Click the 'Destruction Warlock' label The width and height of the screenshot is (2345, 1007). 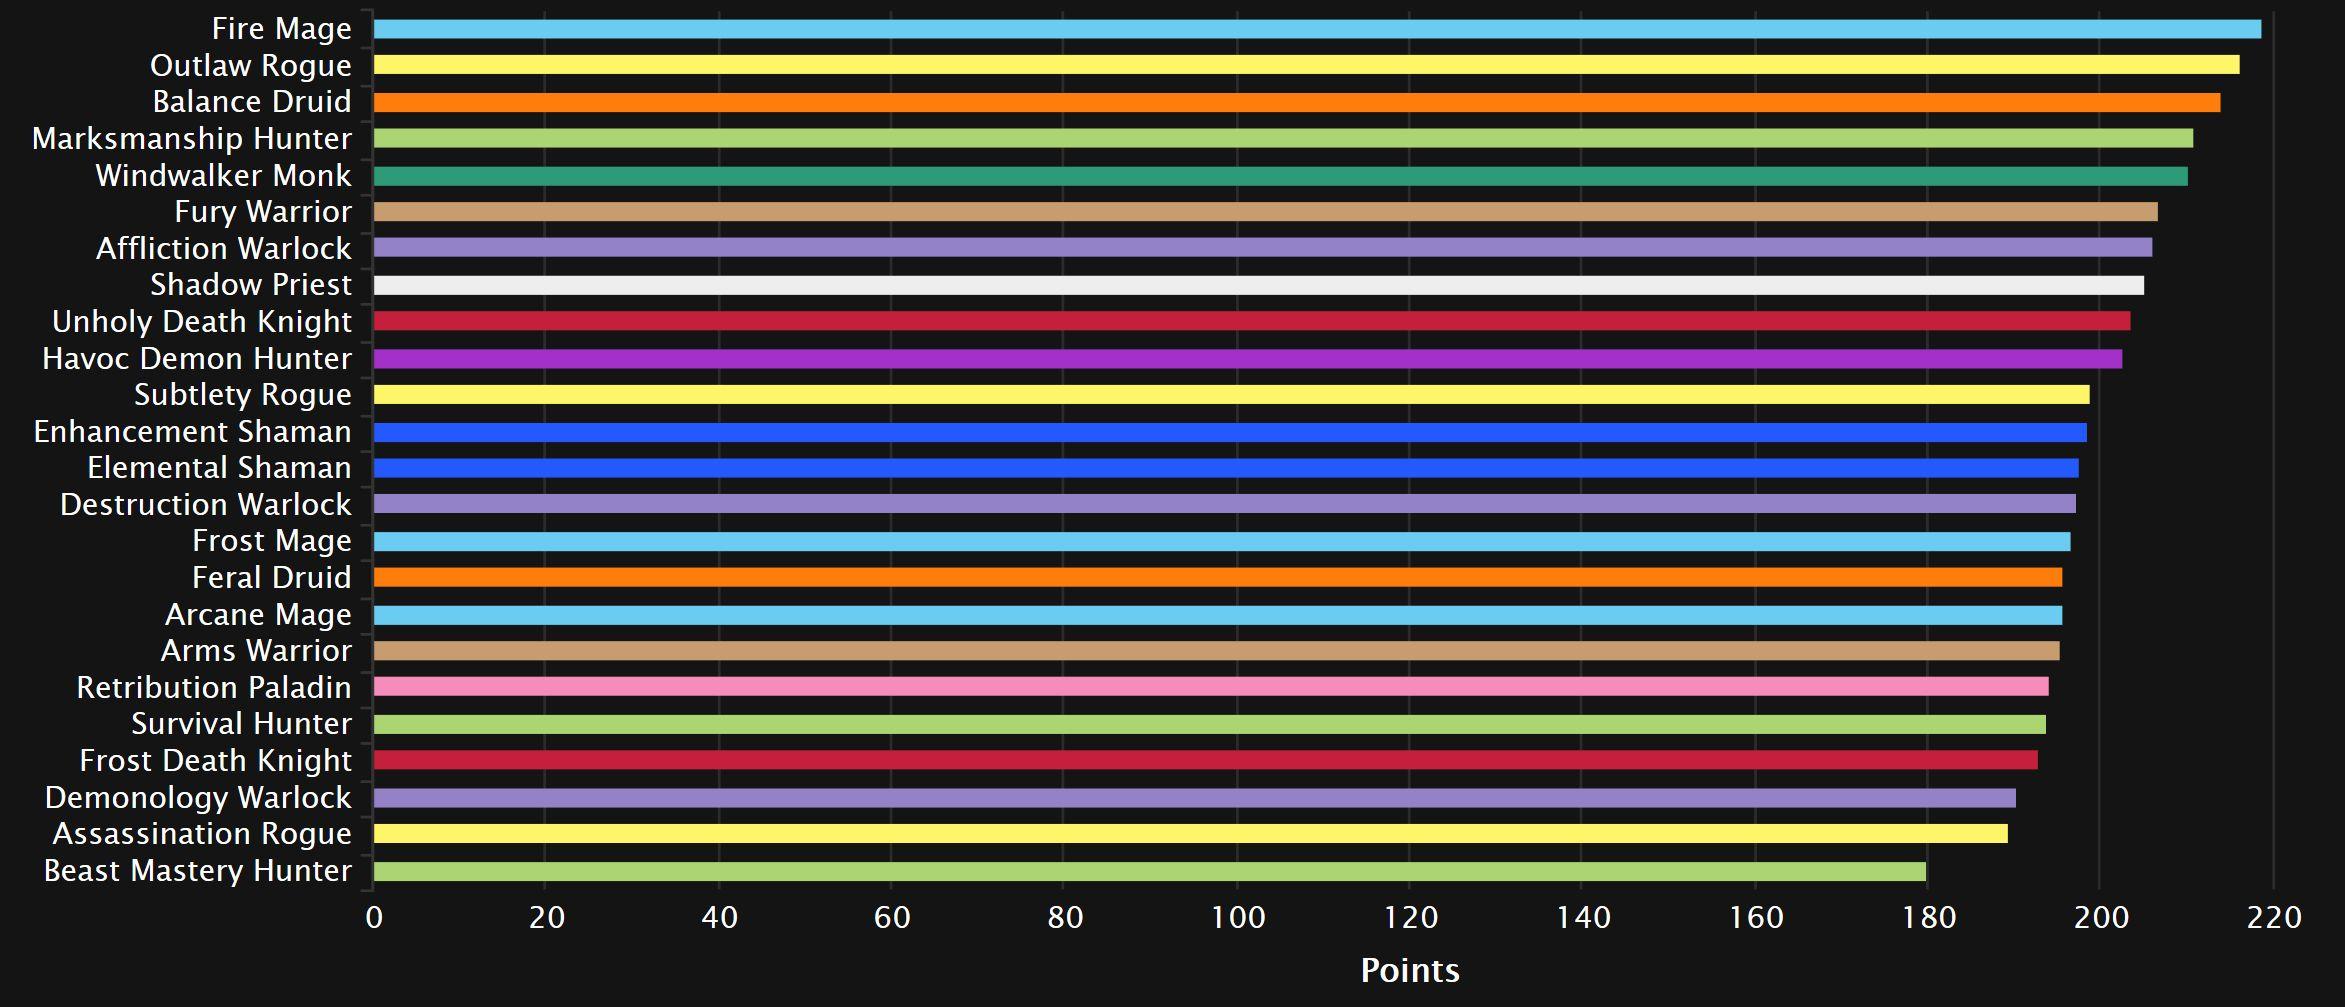206,505
